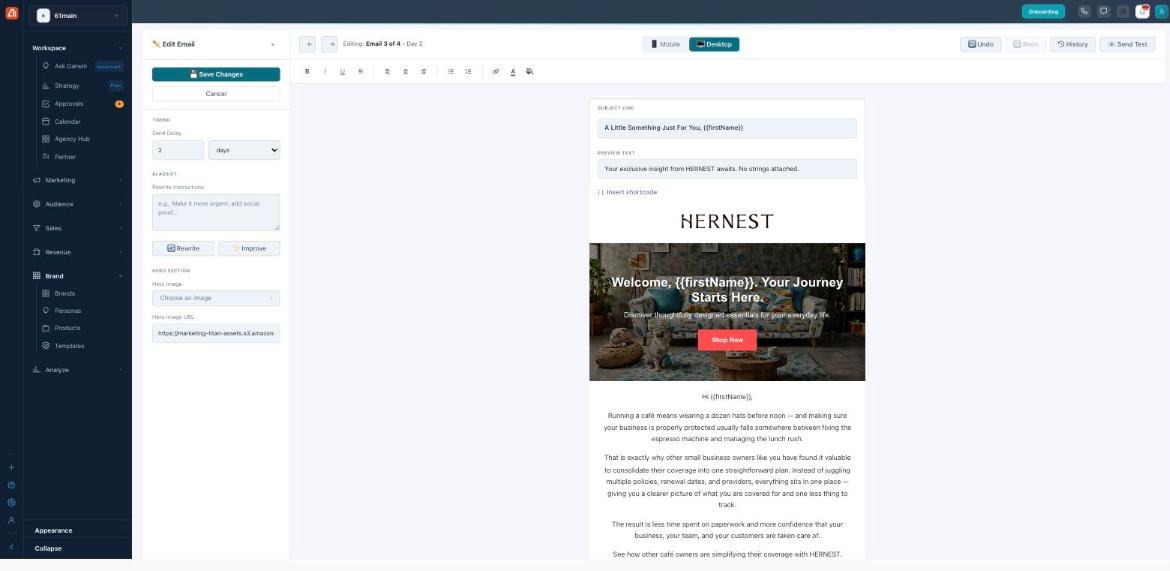
Task: Click the Cancel button in Edit Email panel
Action: coord(216,94)
